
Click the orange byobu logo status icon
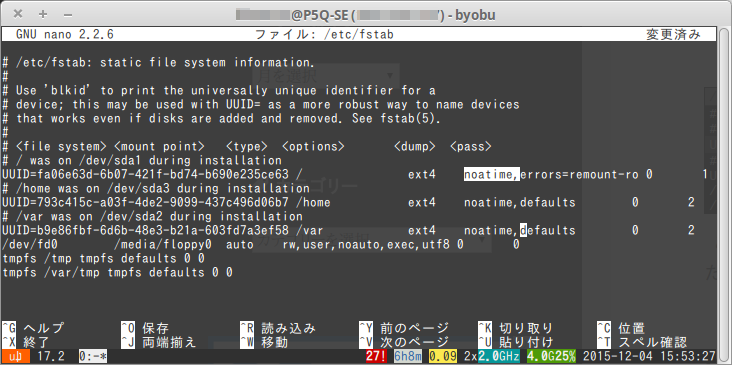point(16,357)
